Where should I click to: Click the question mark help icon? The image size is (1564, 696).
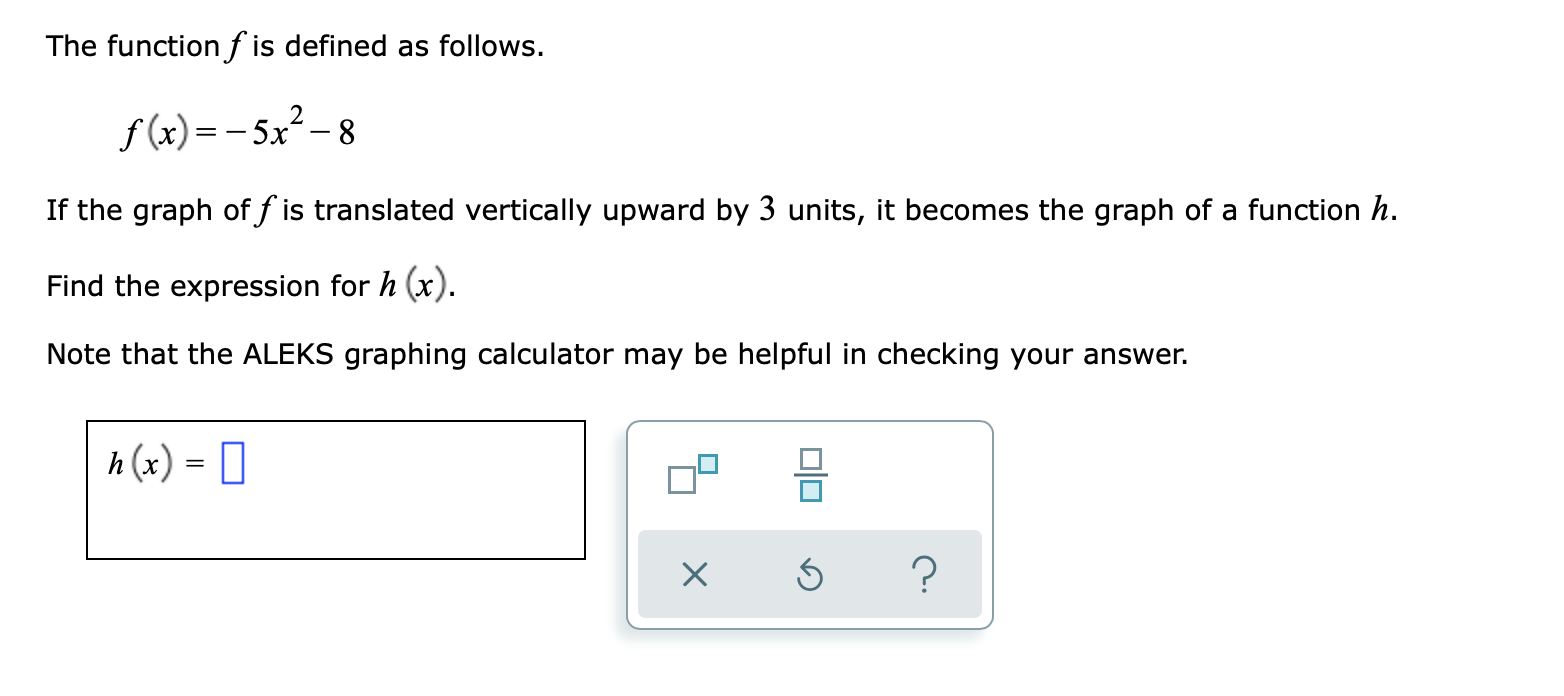(925, 573)
